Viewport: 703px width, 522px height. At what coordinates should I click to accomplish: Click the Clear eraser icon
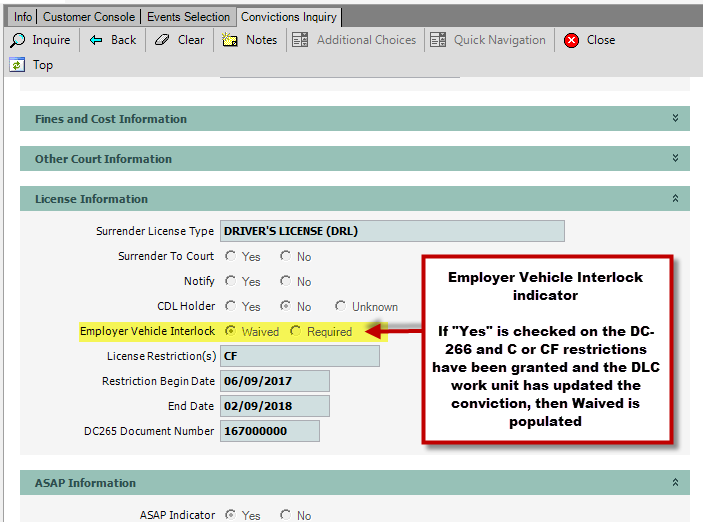pos(162,40)
